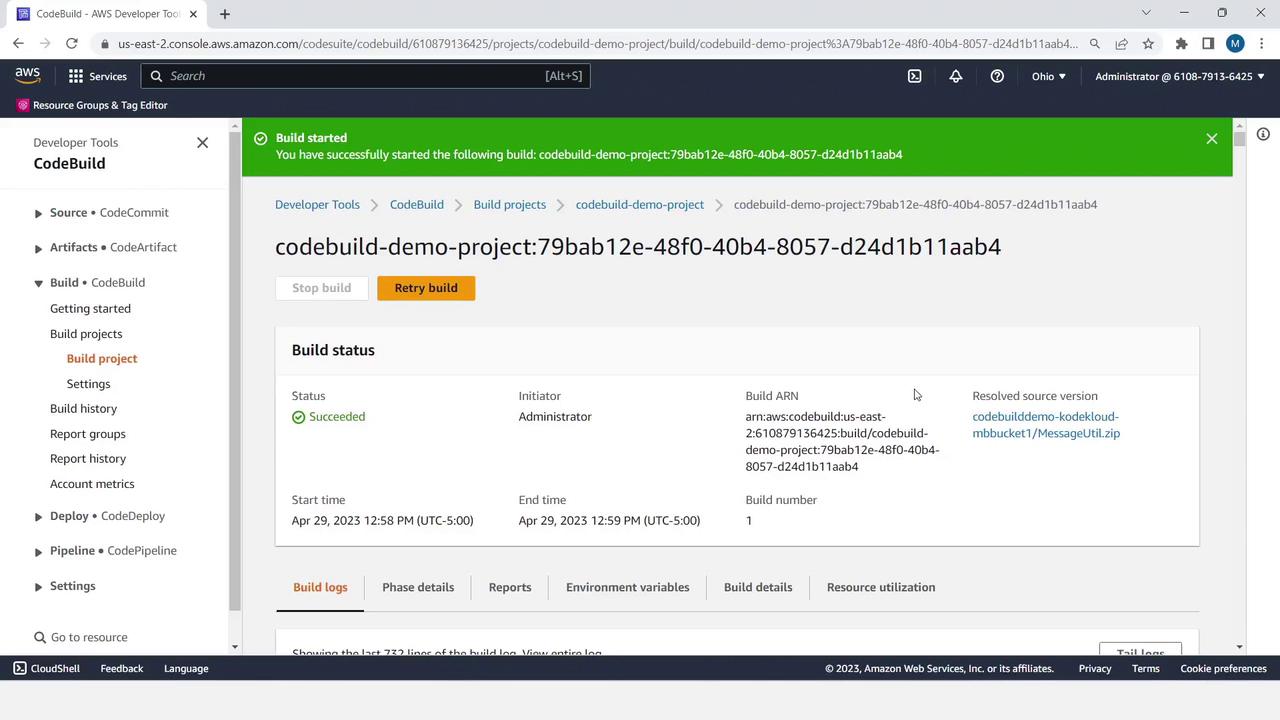Screen dimensions: 1280x720
Task: Open the Terms link in footer
Action: tap(1146, 668)
